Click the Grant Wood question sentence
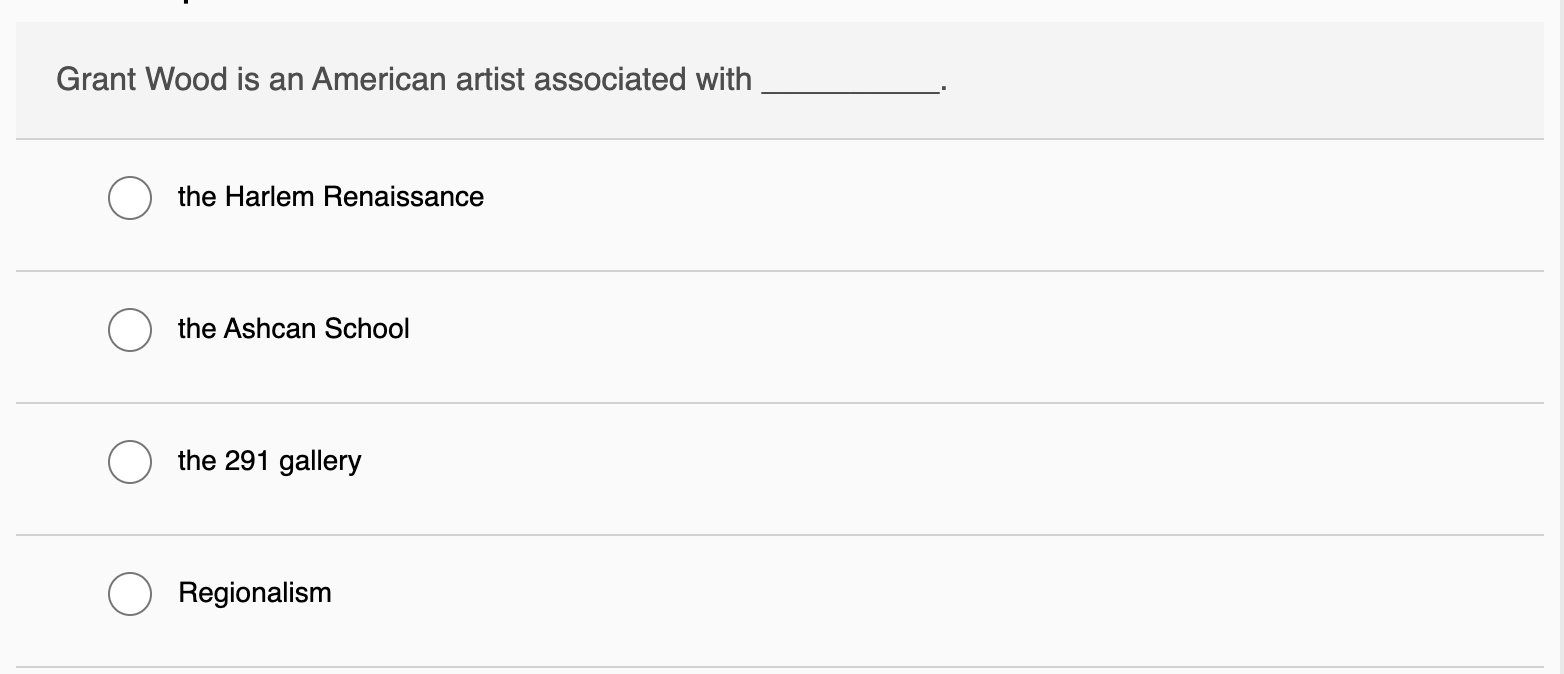Image resolution: width=1564 pixels, height=674 pixels. click(x=403, y=80)
